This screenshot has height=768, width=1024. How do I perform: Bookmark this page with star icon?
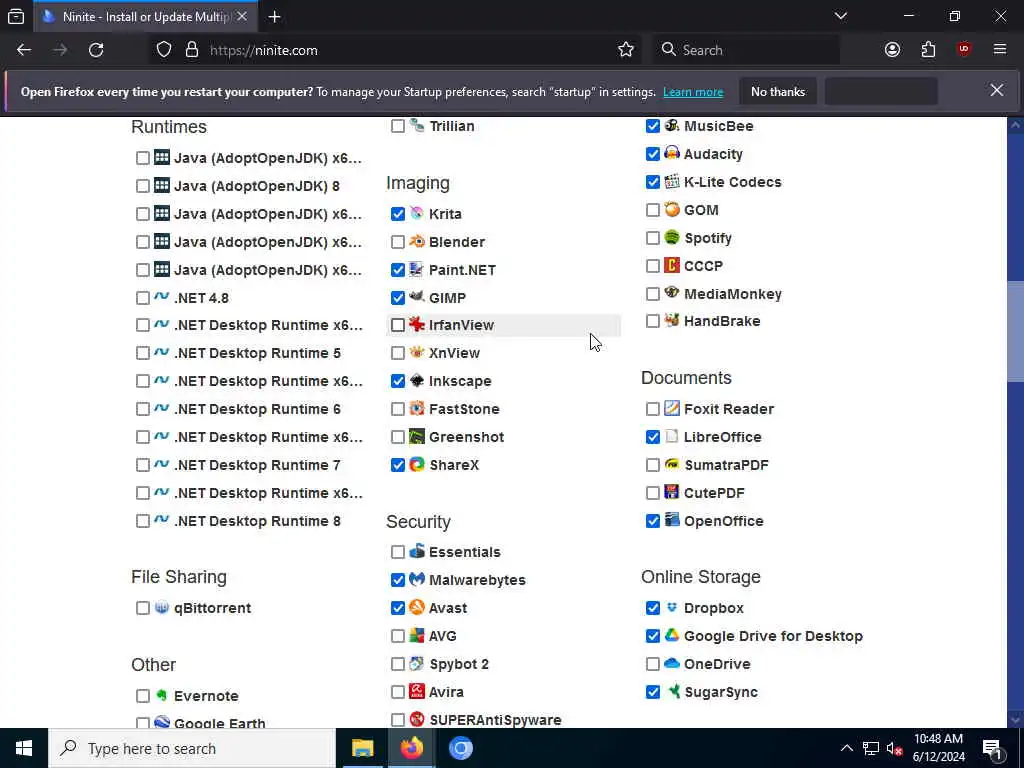626,50
